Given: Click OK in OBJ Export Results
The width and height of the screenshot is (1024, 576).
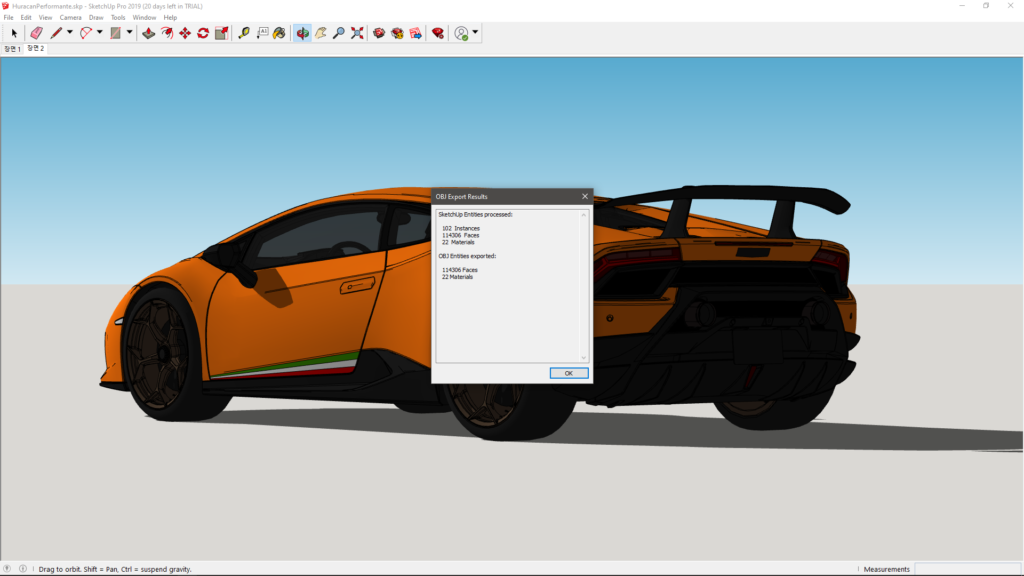Looking at the screenshot, I should point(569,373).
